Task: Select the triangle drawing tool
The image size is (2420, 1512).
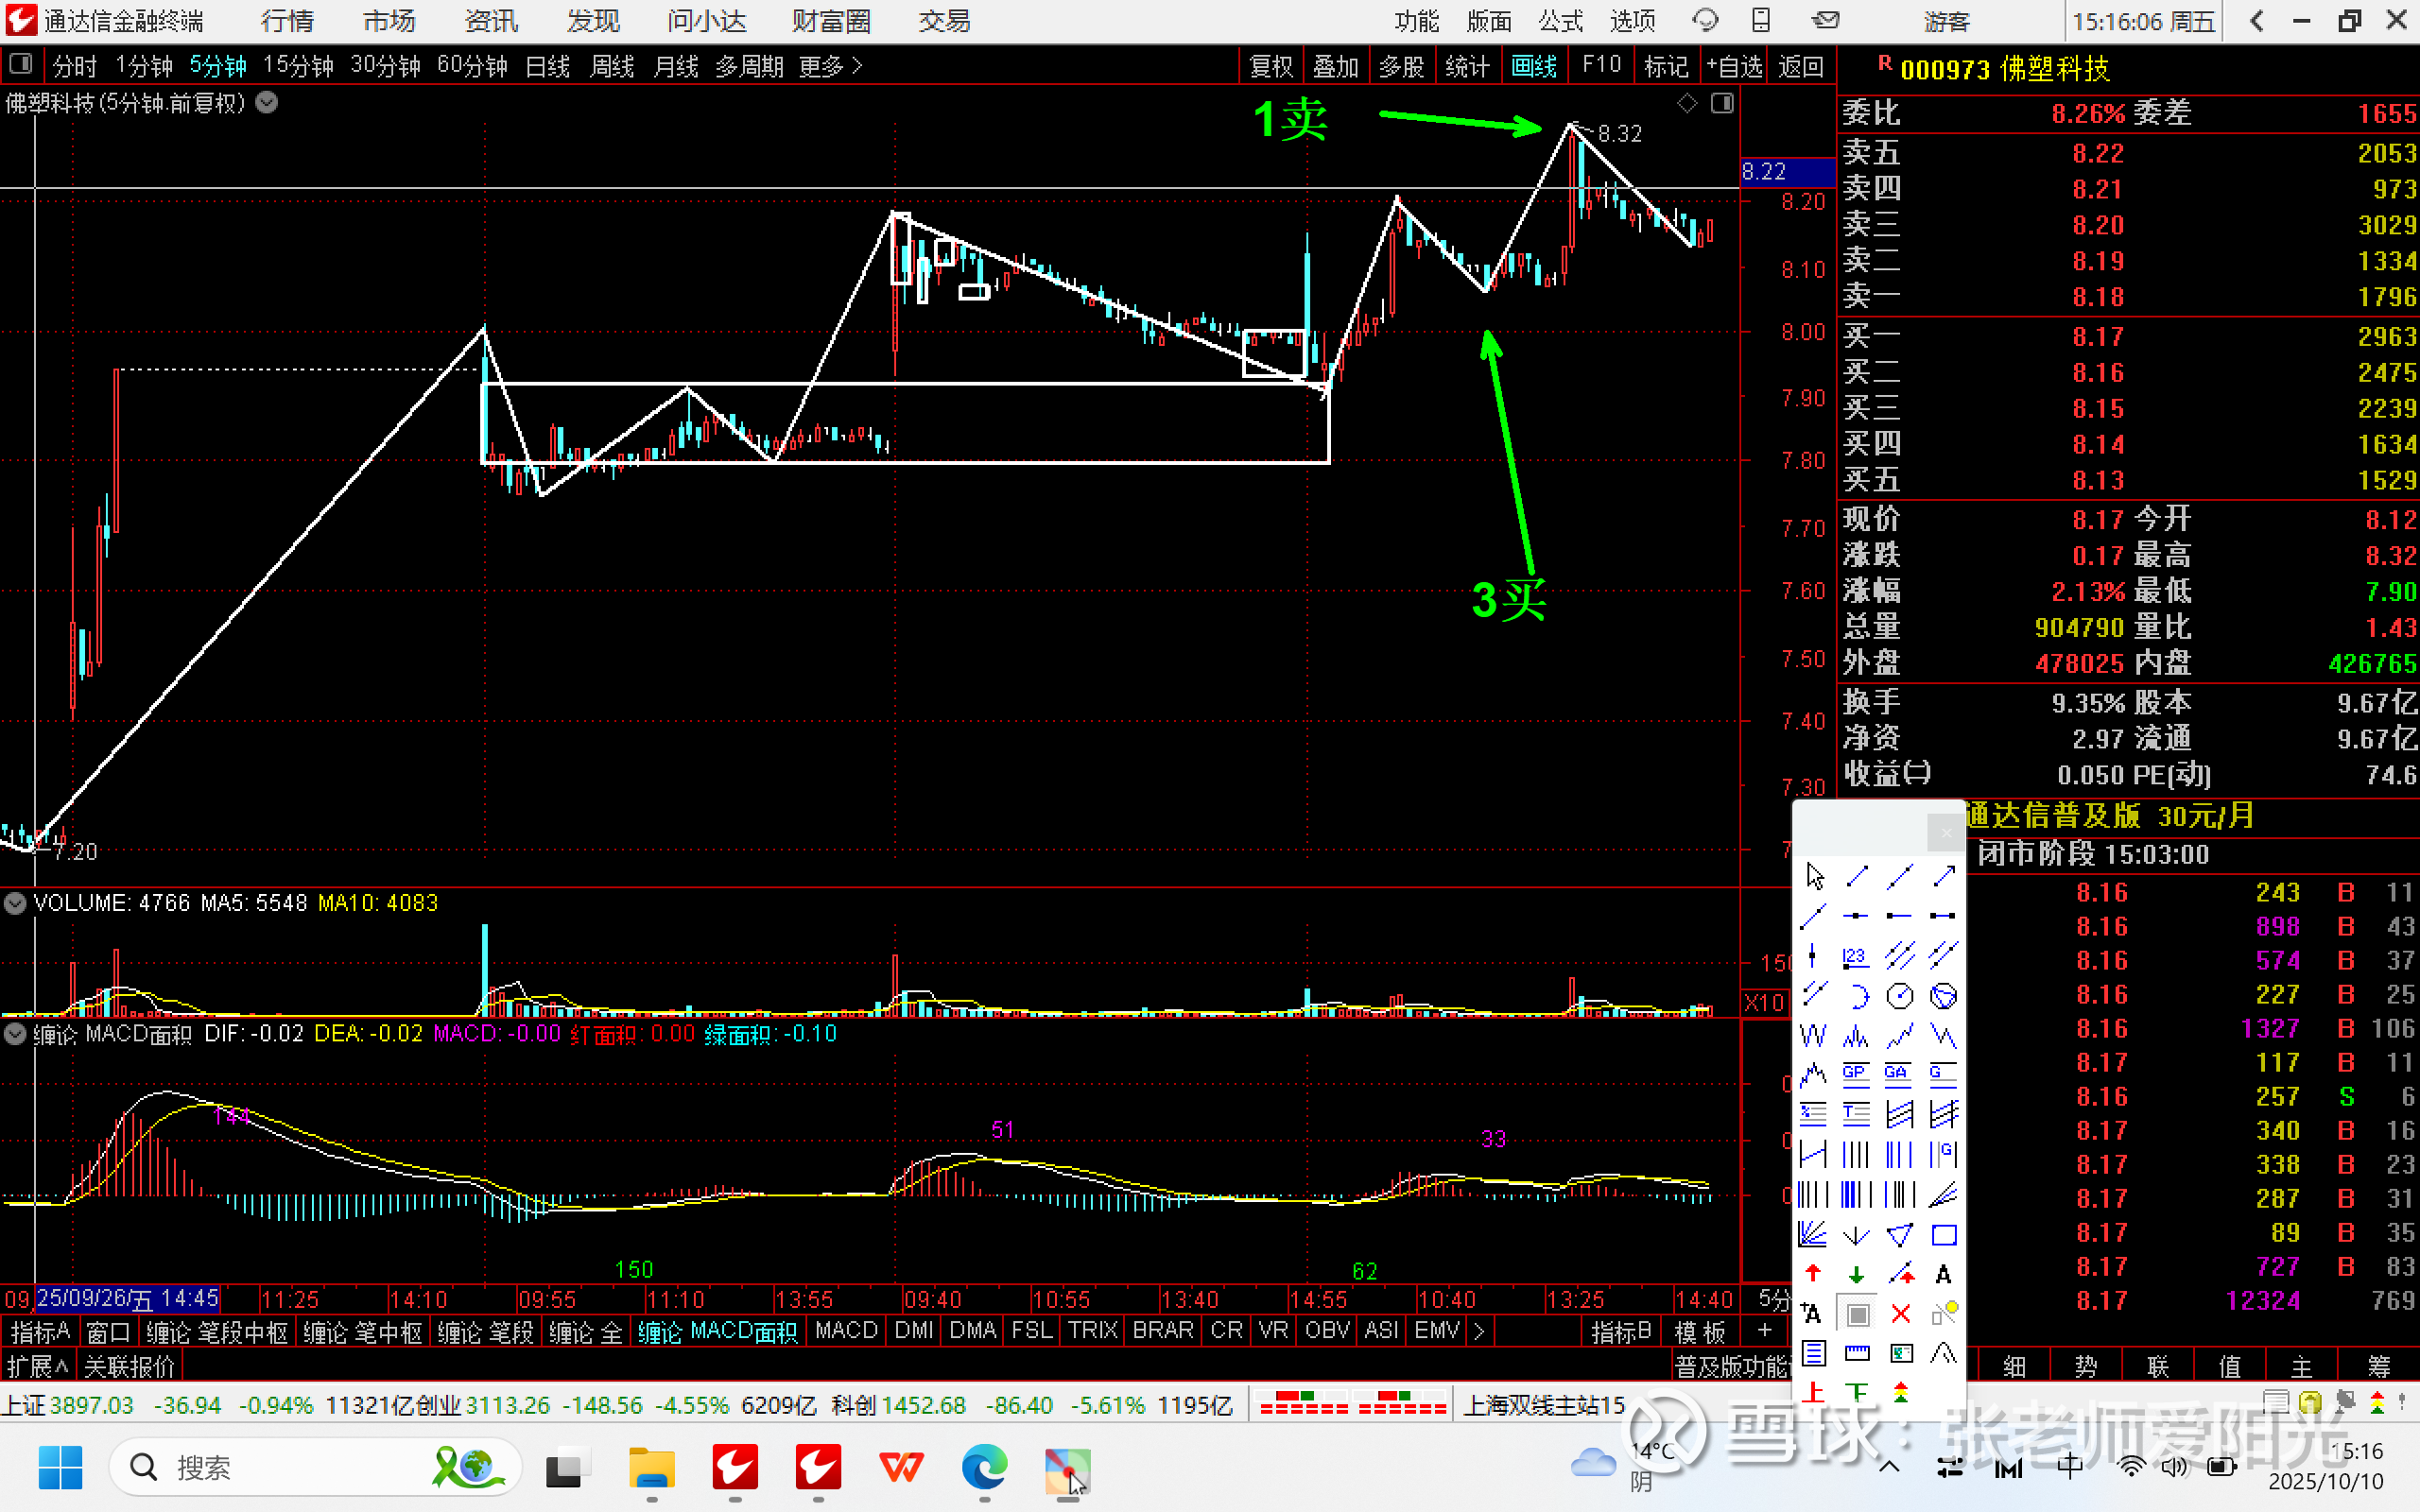Action: pyautogui.click(x=1900, y=1235)
